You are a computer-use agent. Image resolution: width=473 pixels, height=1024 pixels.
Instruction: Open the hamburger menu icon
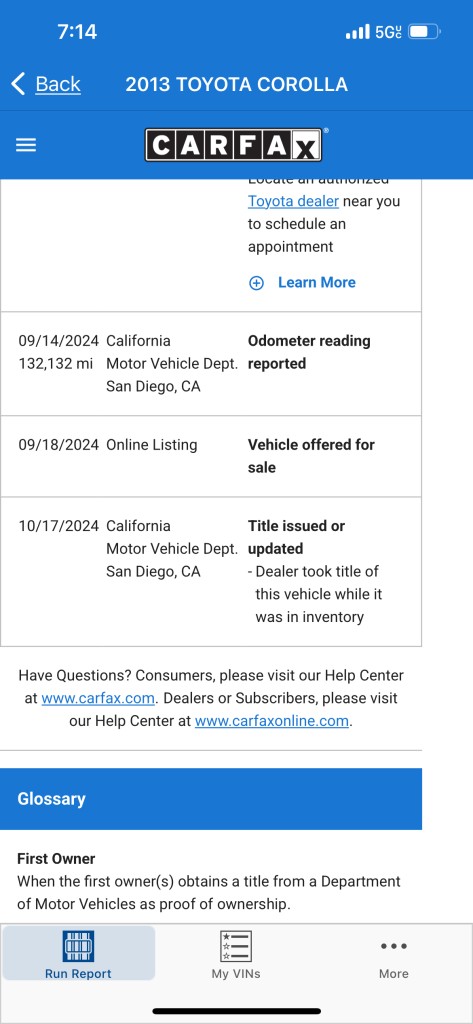tap(25, 145)
